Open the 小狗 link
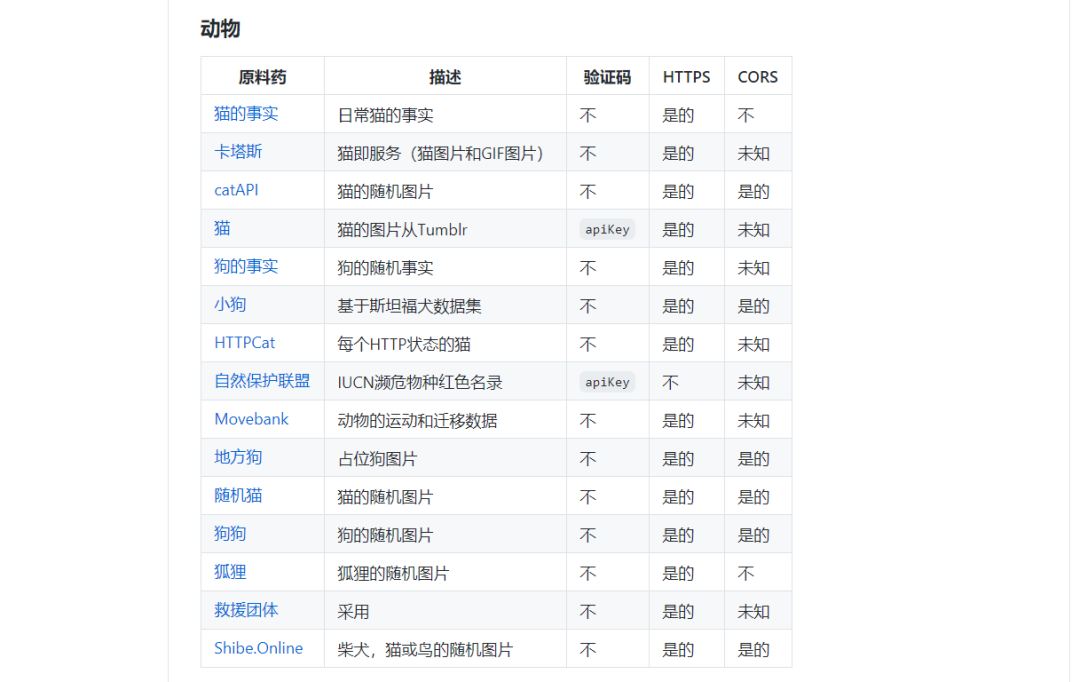1080x682 pixels. pyautogui.click(x=230, y=304)
